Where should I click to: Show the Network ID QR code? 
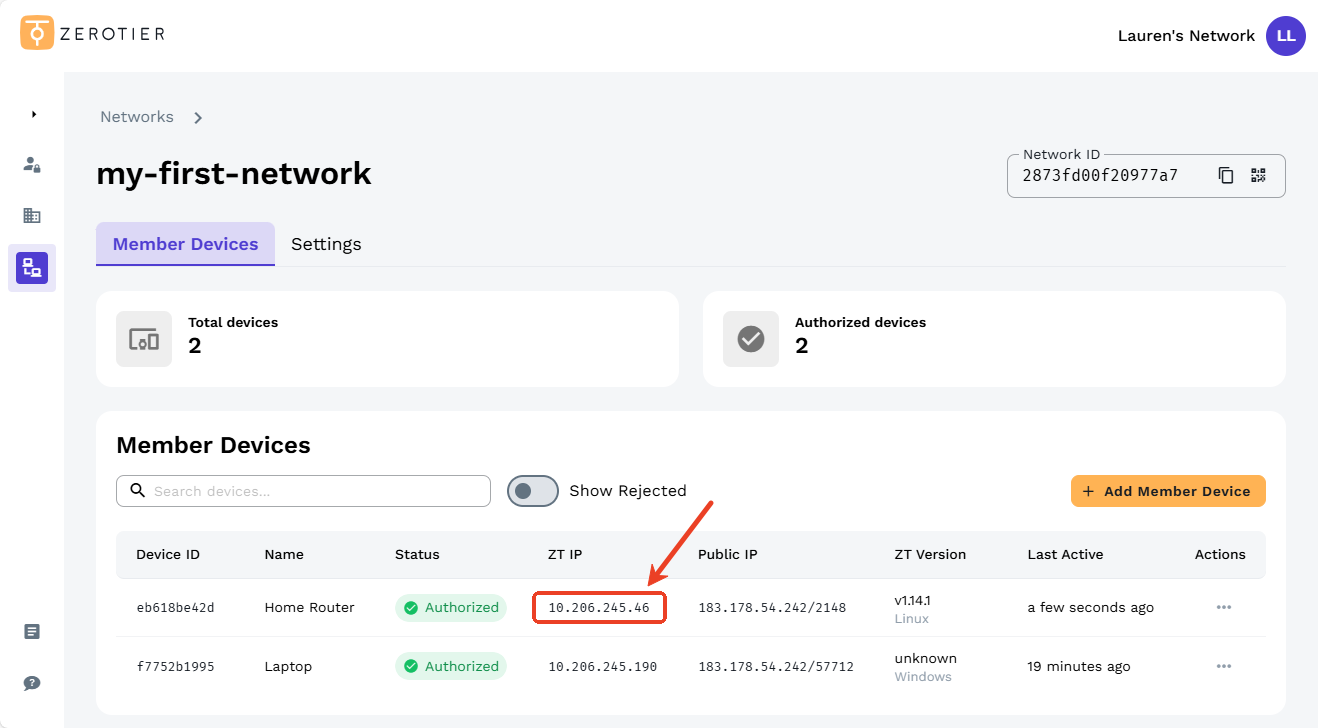click(1258, 175)
